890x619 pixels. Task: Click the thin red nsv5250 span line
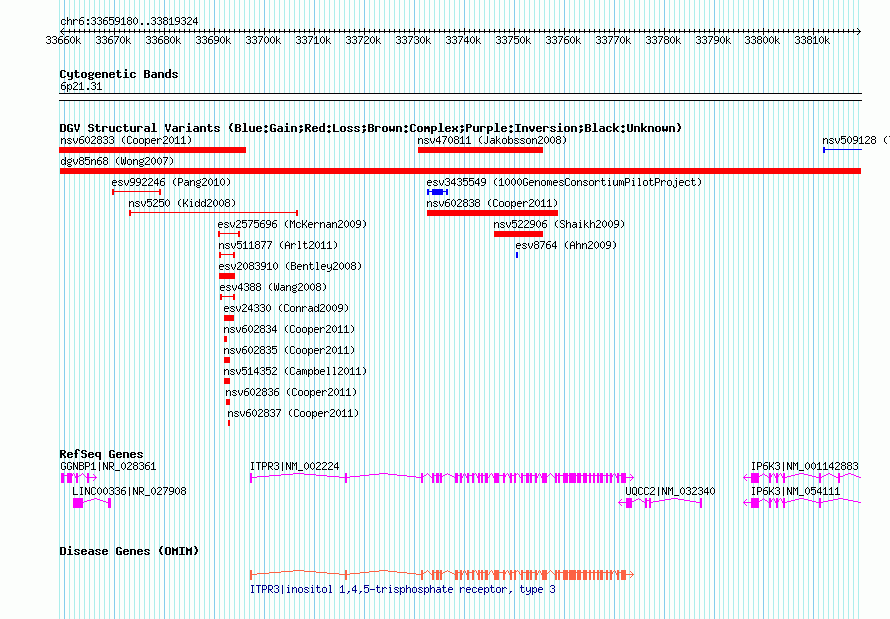coord(213,213)
